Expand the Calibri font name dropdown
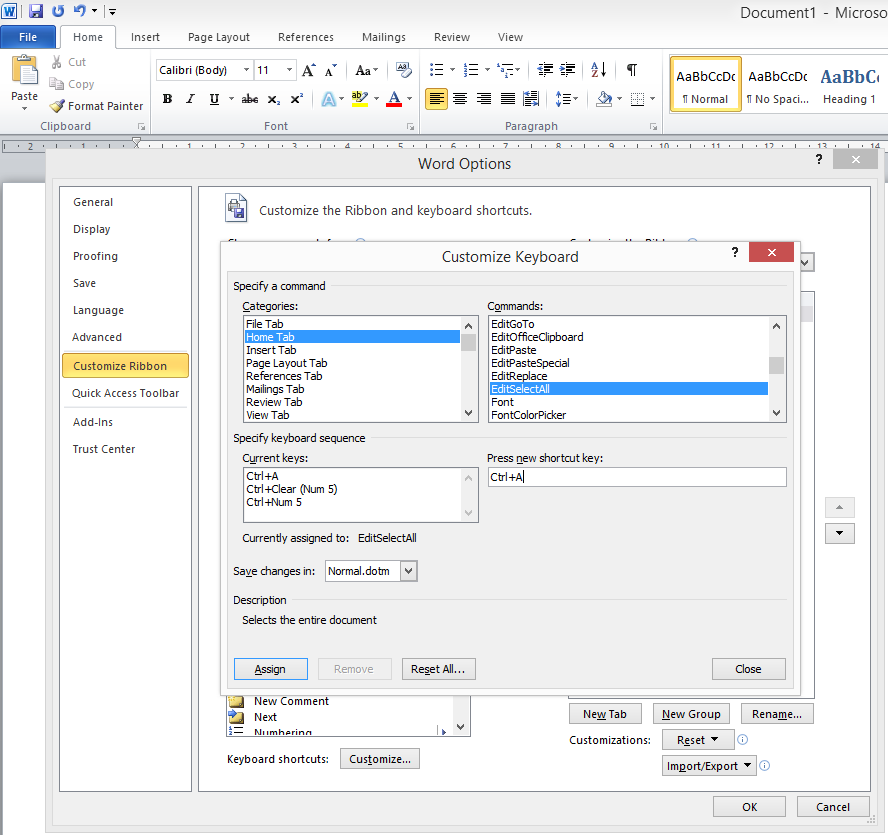 246,70
